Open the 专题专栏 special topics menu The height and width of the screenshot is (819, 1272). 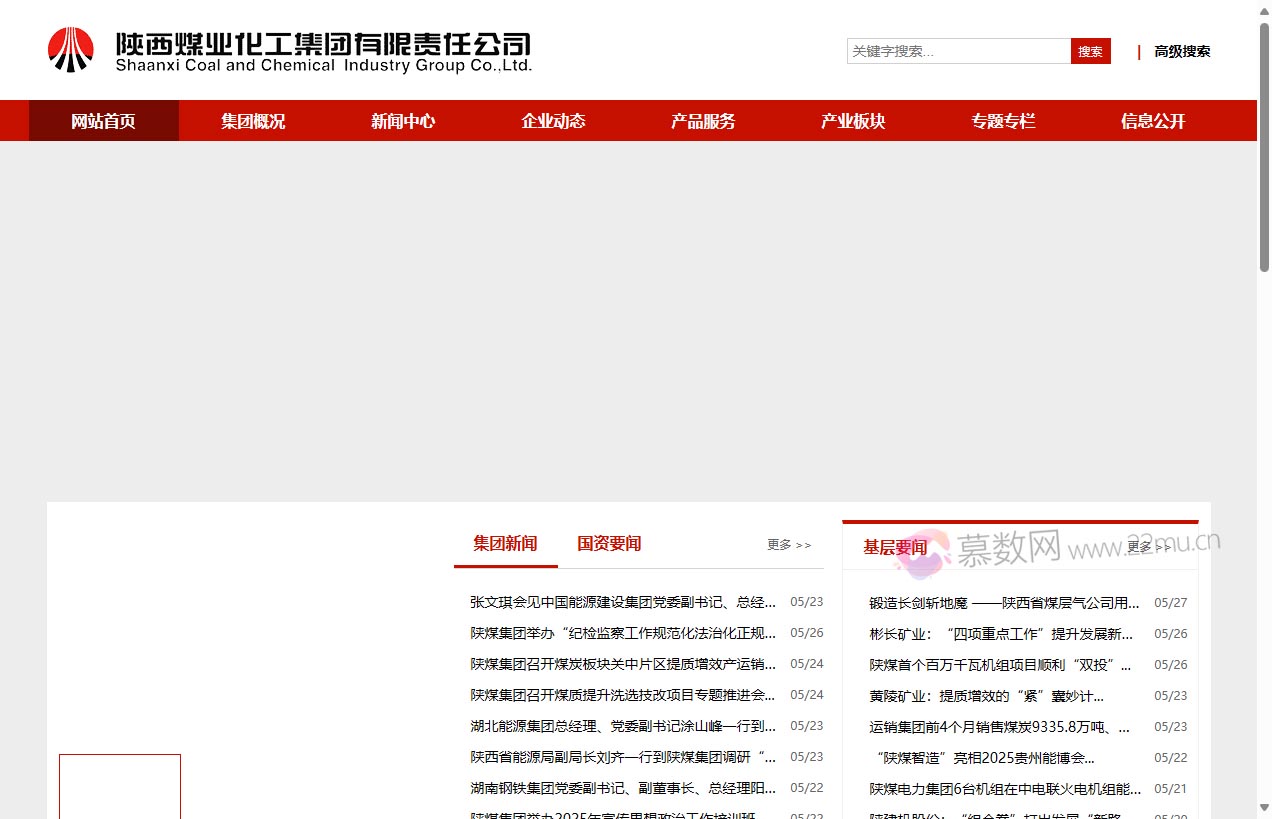click(1003, 120)
